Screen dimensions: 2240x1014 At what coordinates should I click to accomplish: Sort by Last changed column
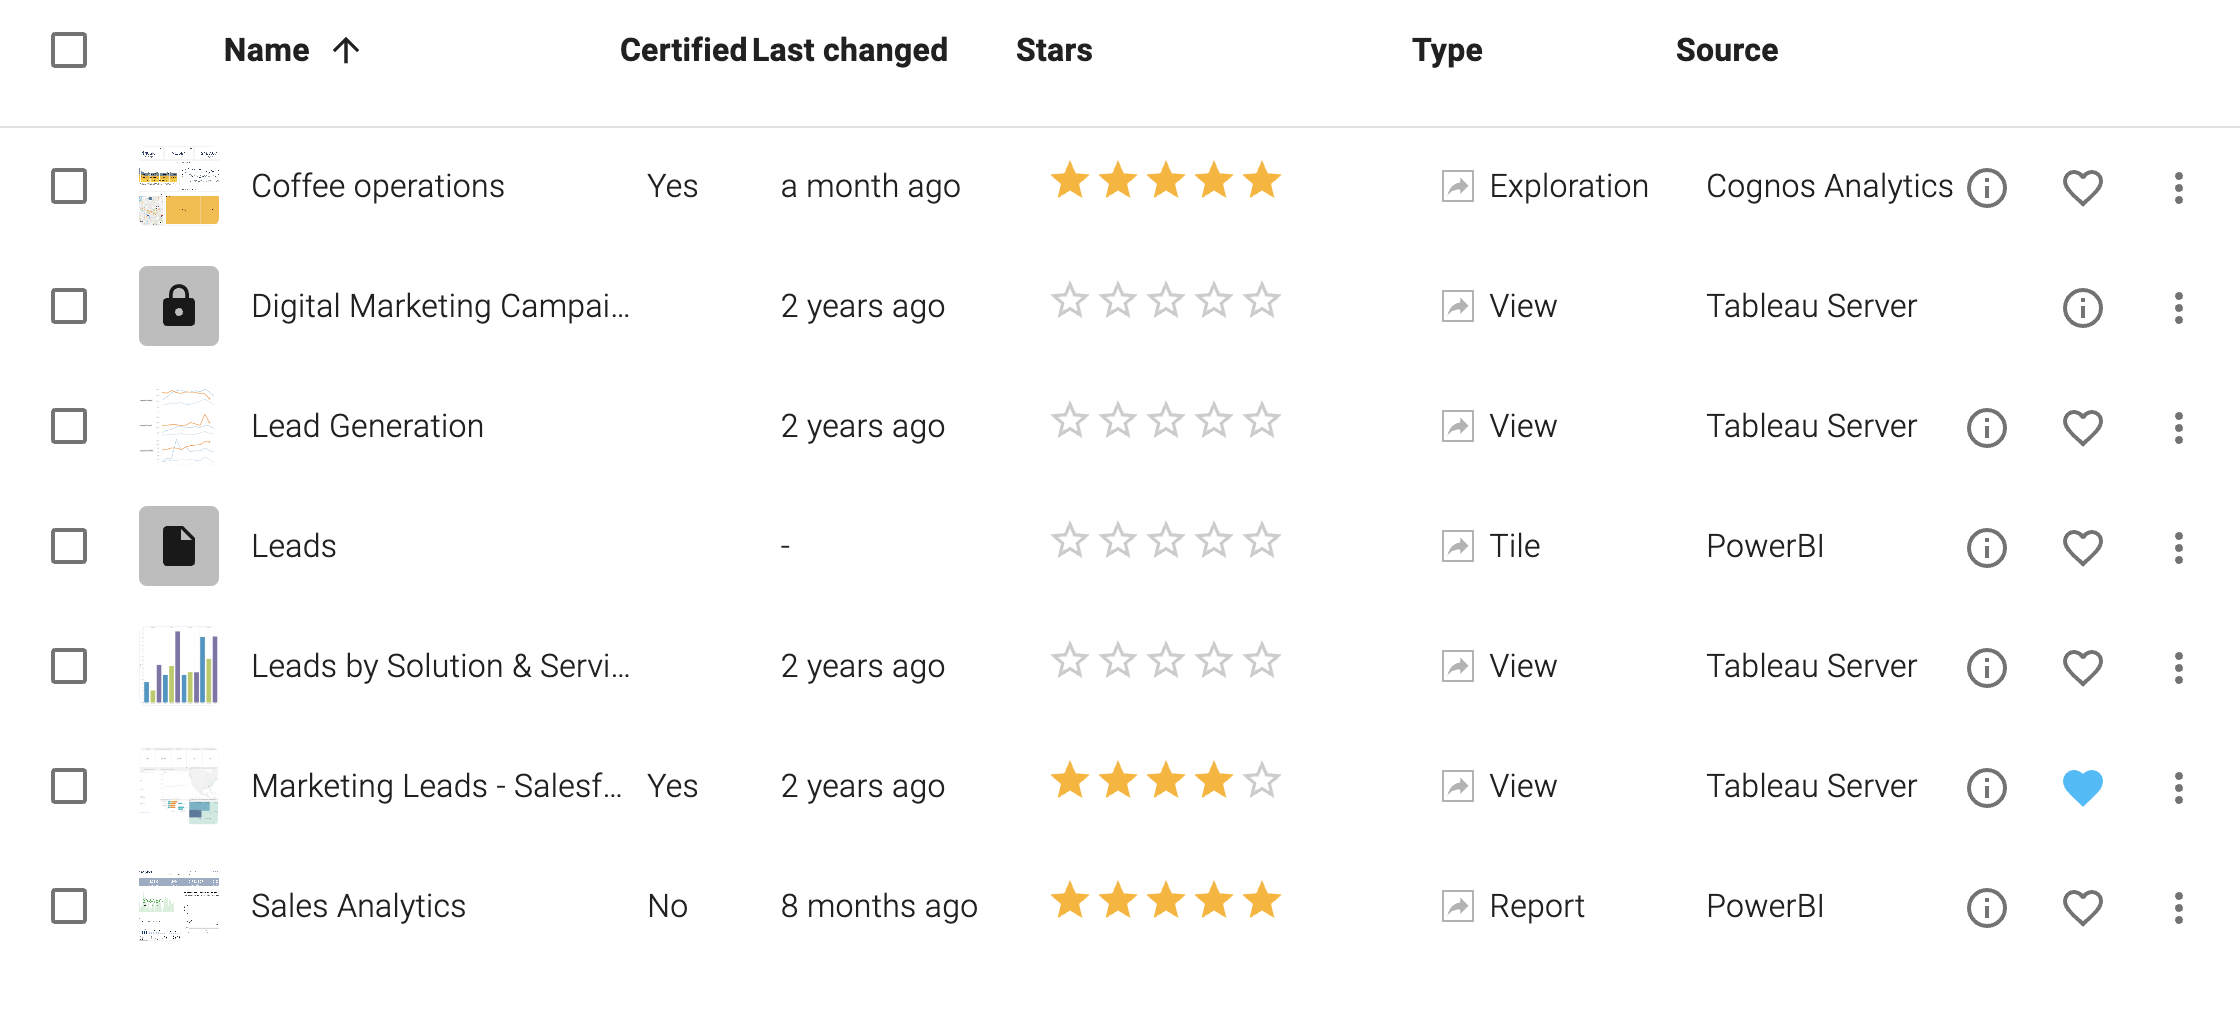pos(849,50)
